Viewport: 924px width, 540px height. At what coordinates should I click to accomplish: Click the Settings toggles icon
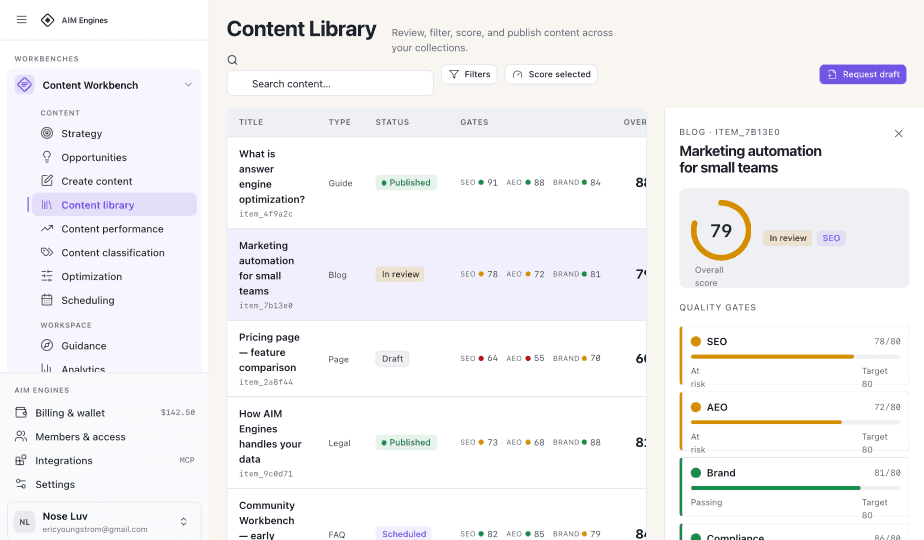tap(21, 484)
